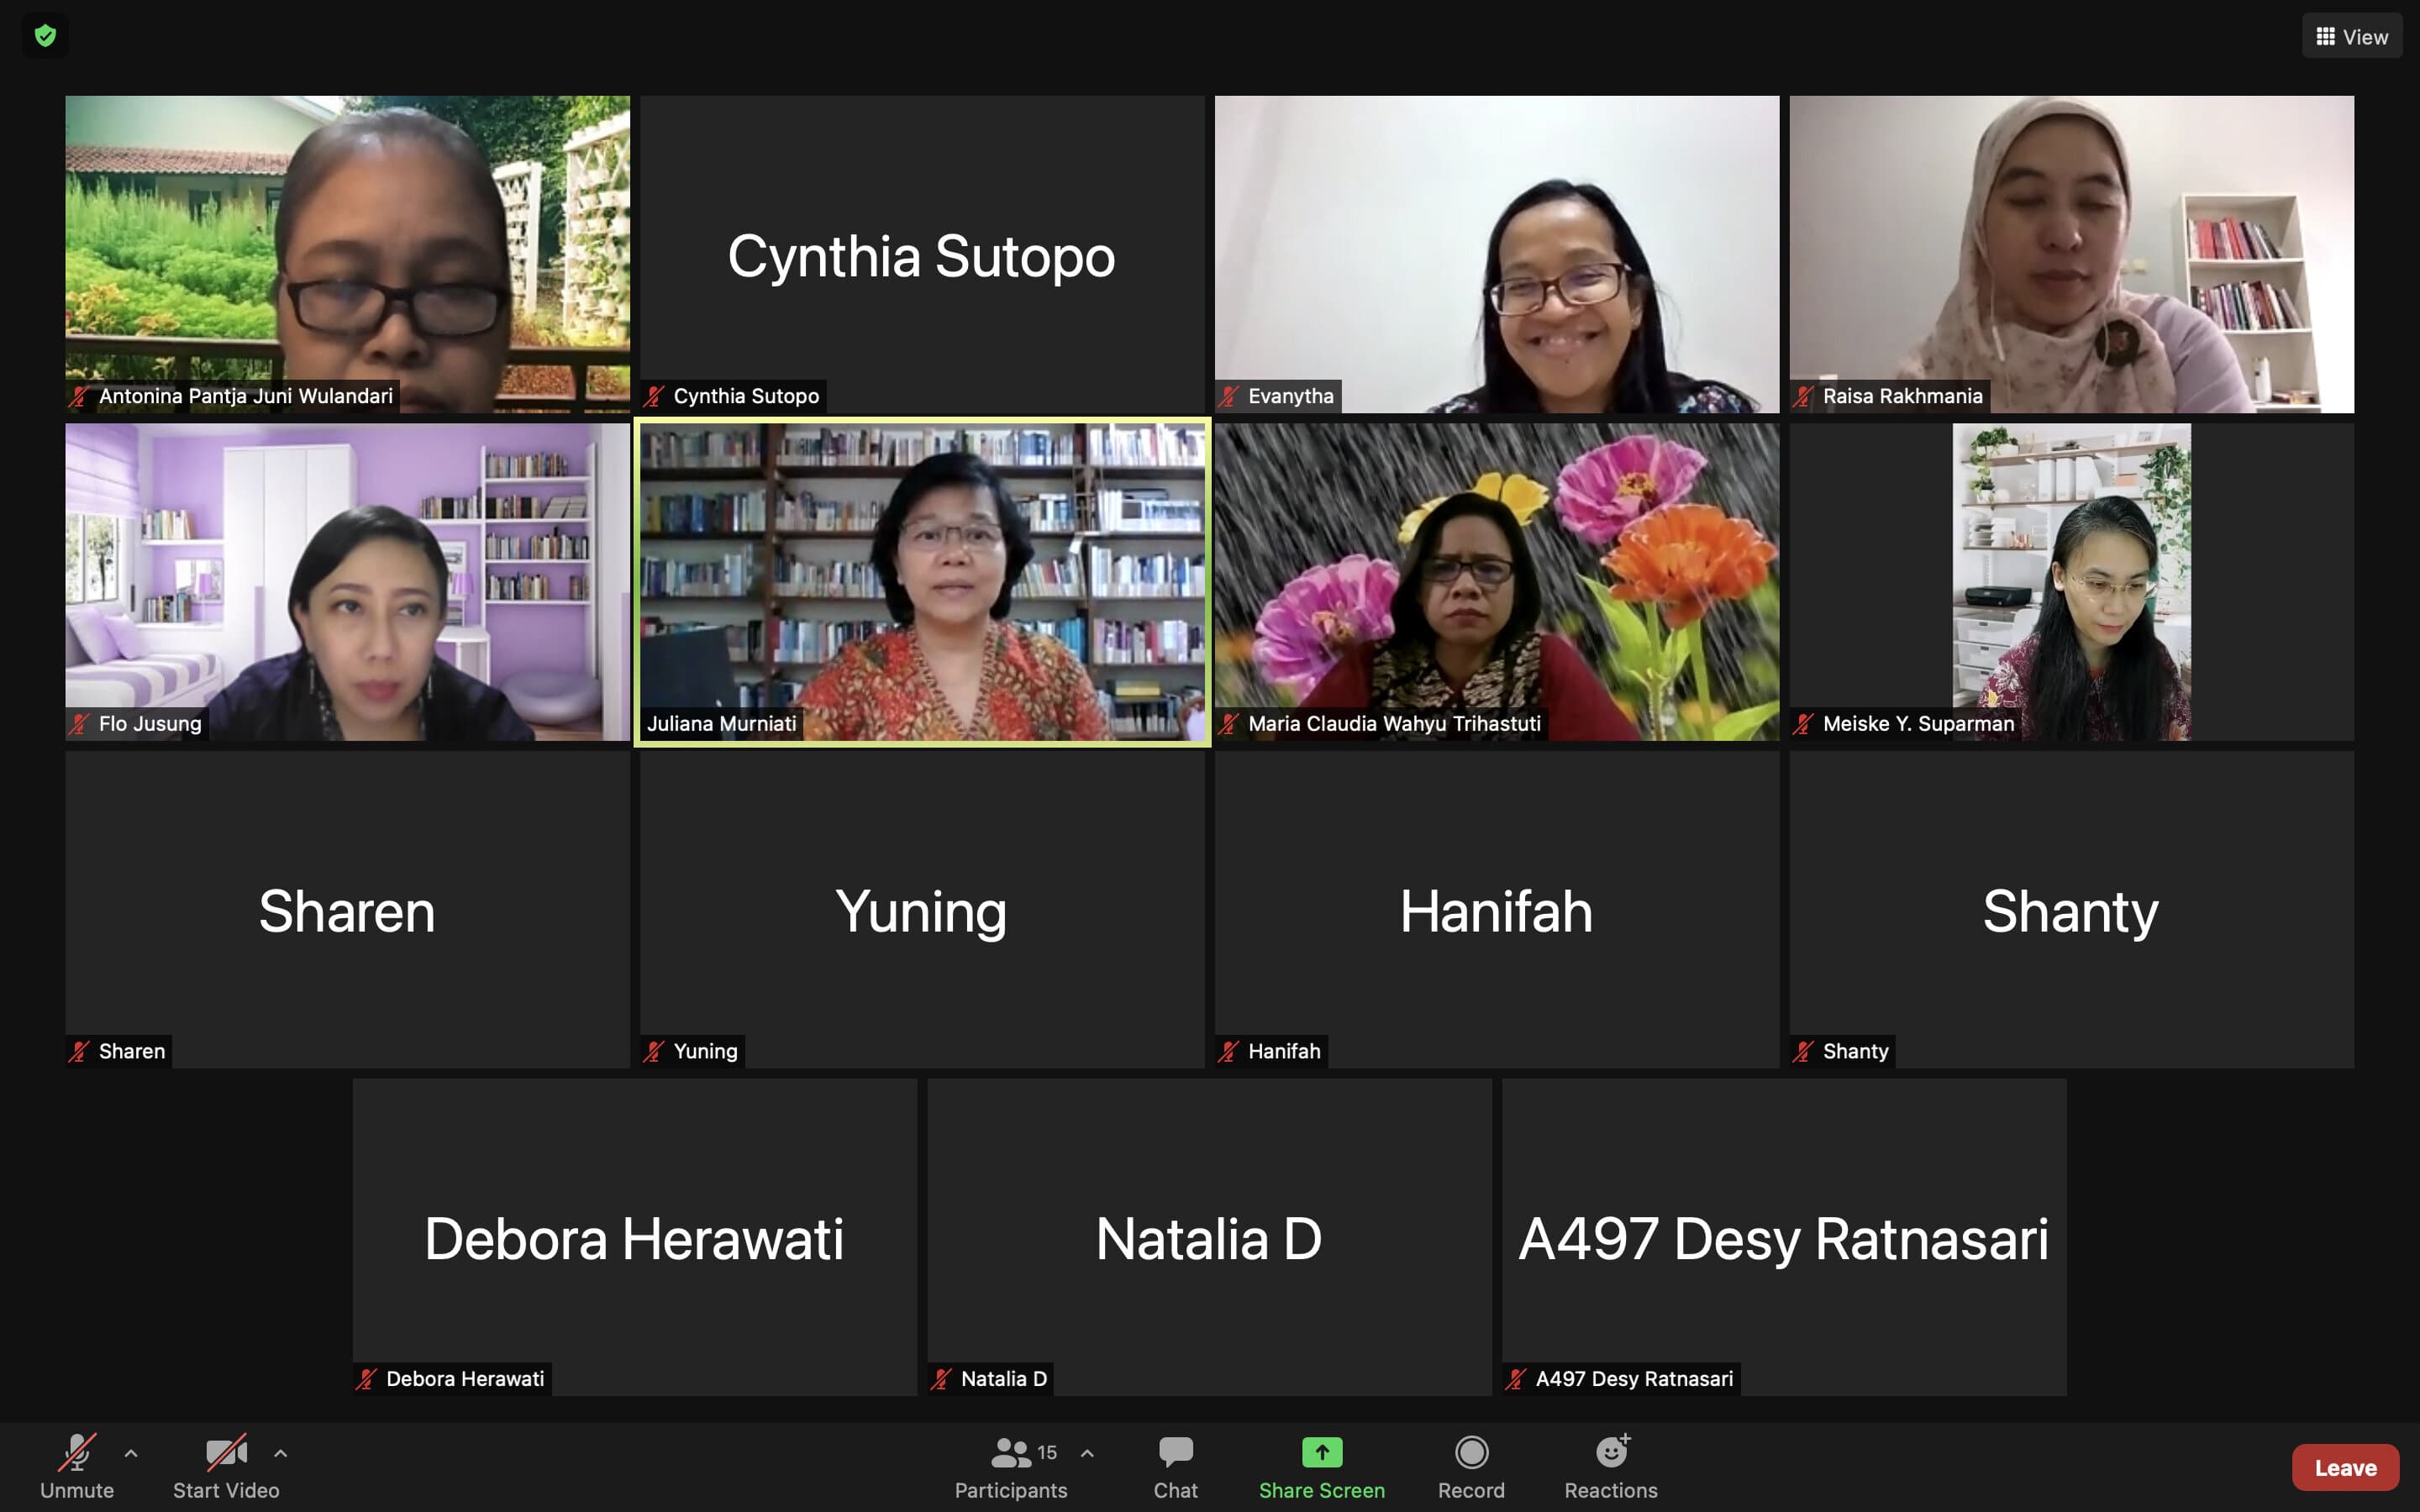The image size is (2420, 1512).
Task: Click muted mic icon on A497 Desy Ratnasari label
Action: click(1517, 1379)
